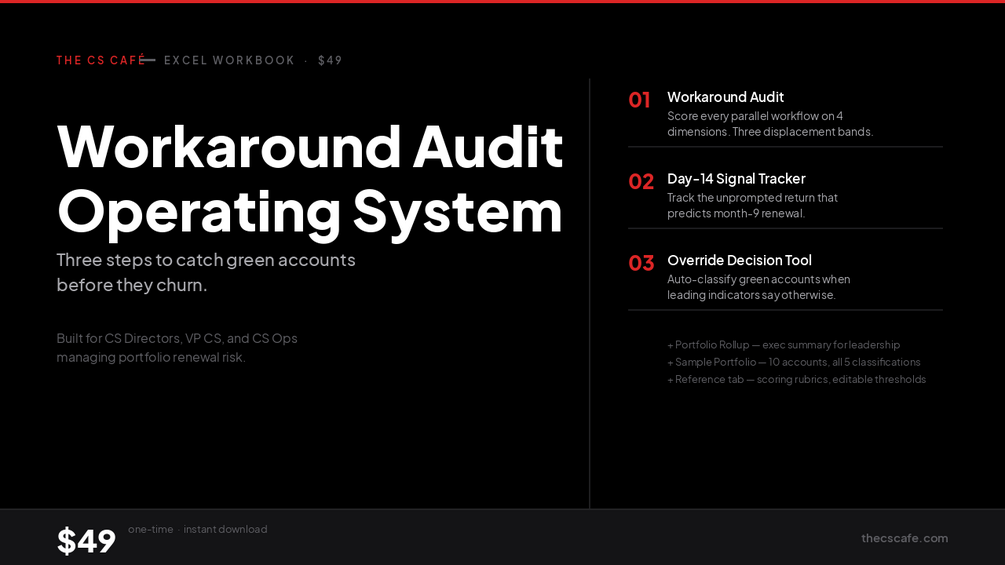The image size is (1005, 565).
Task: Click 'Track the unprompted return' description
Action: (752, 206)
